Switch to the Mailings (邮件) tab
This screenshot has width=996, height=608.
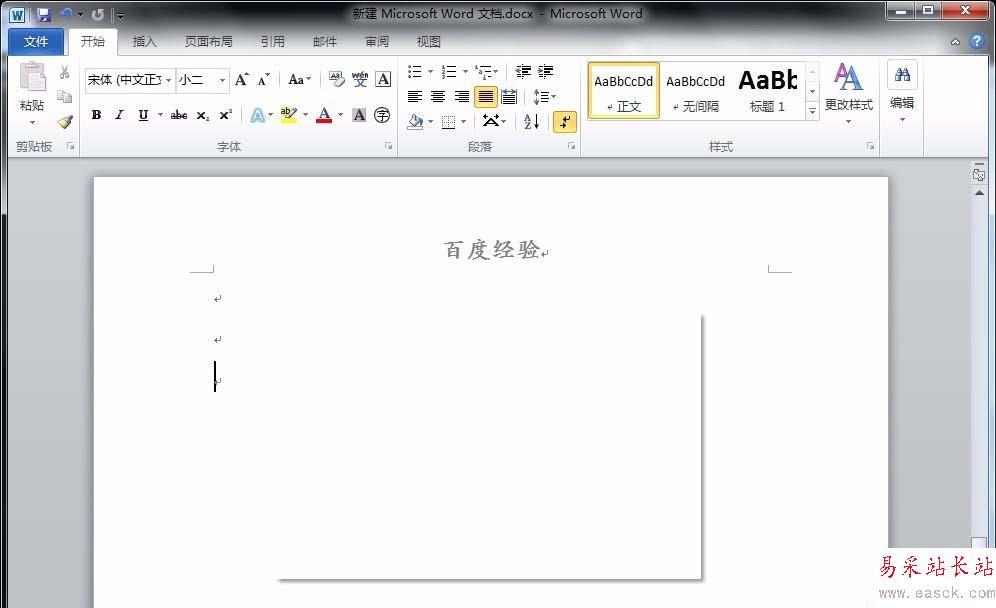tap(325, 41)
